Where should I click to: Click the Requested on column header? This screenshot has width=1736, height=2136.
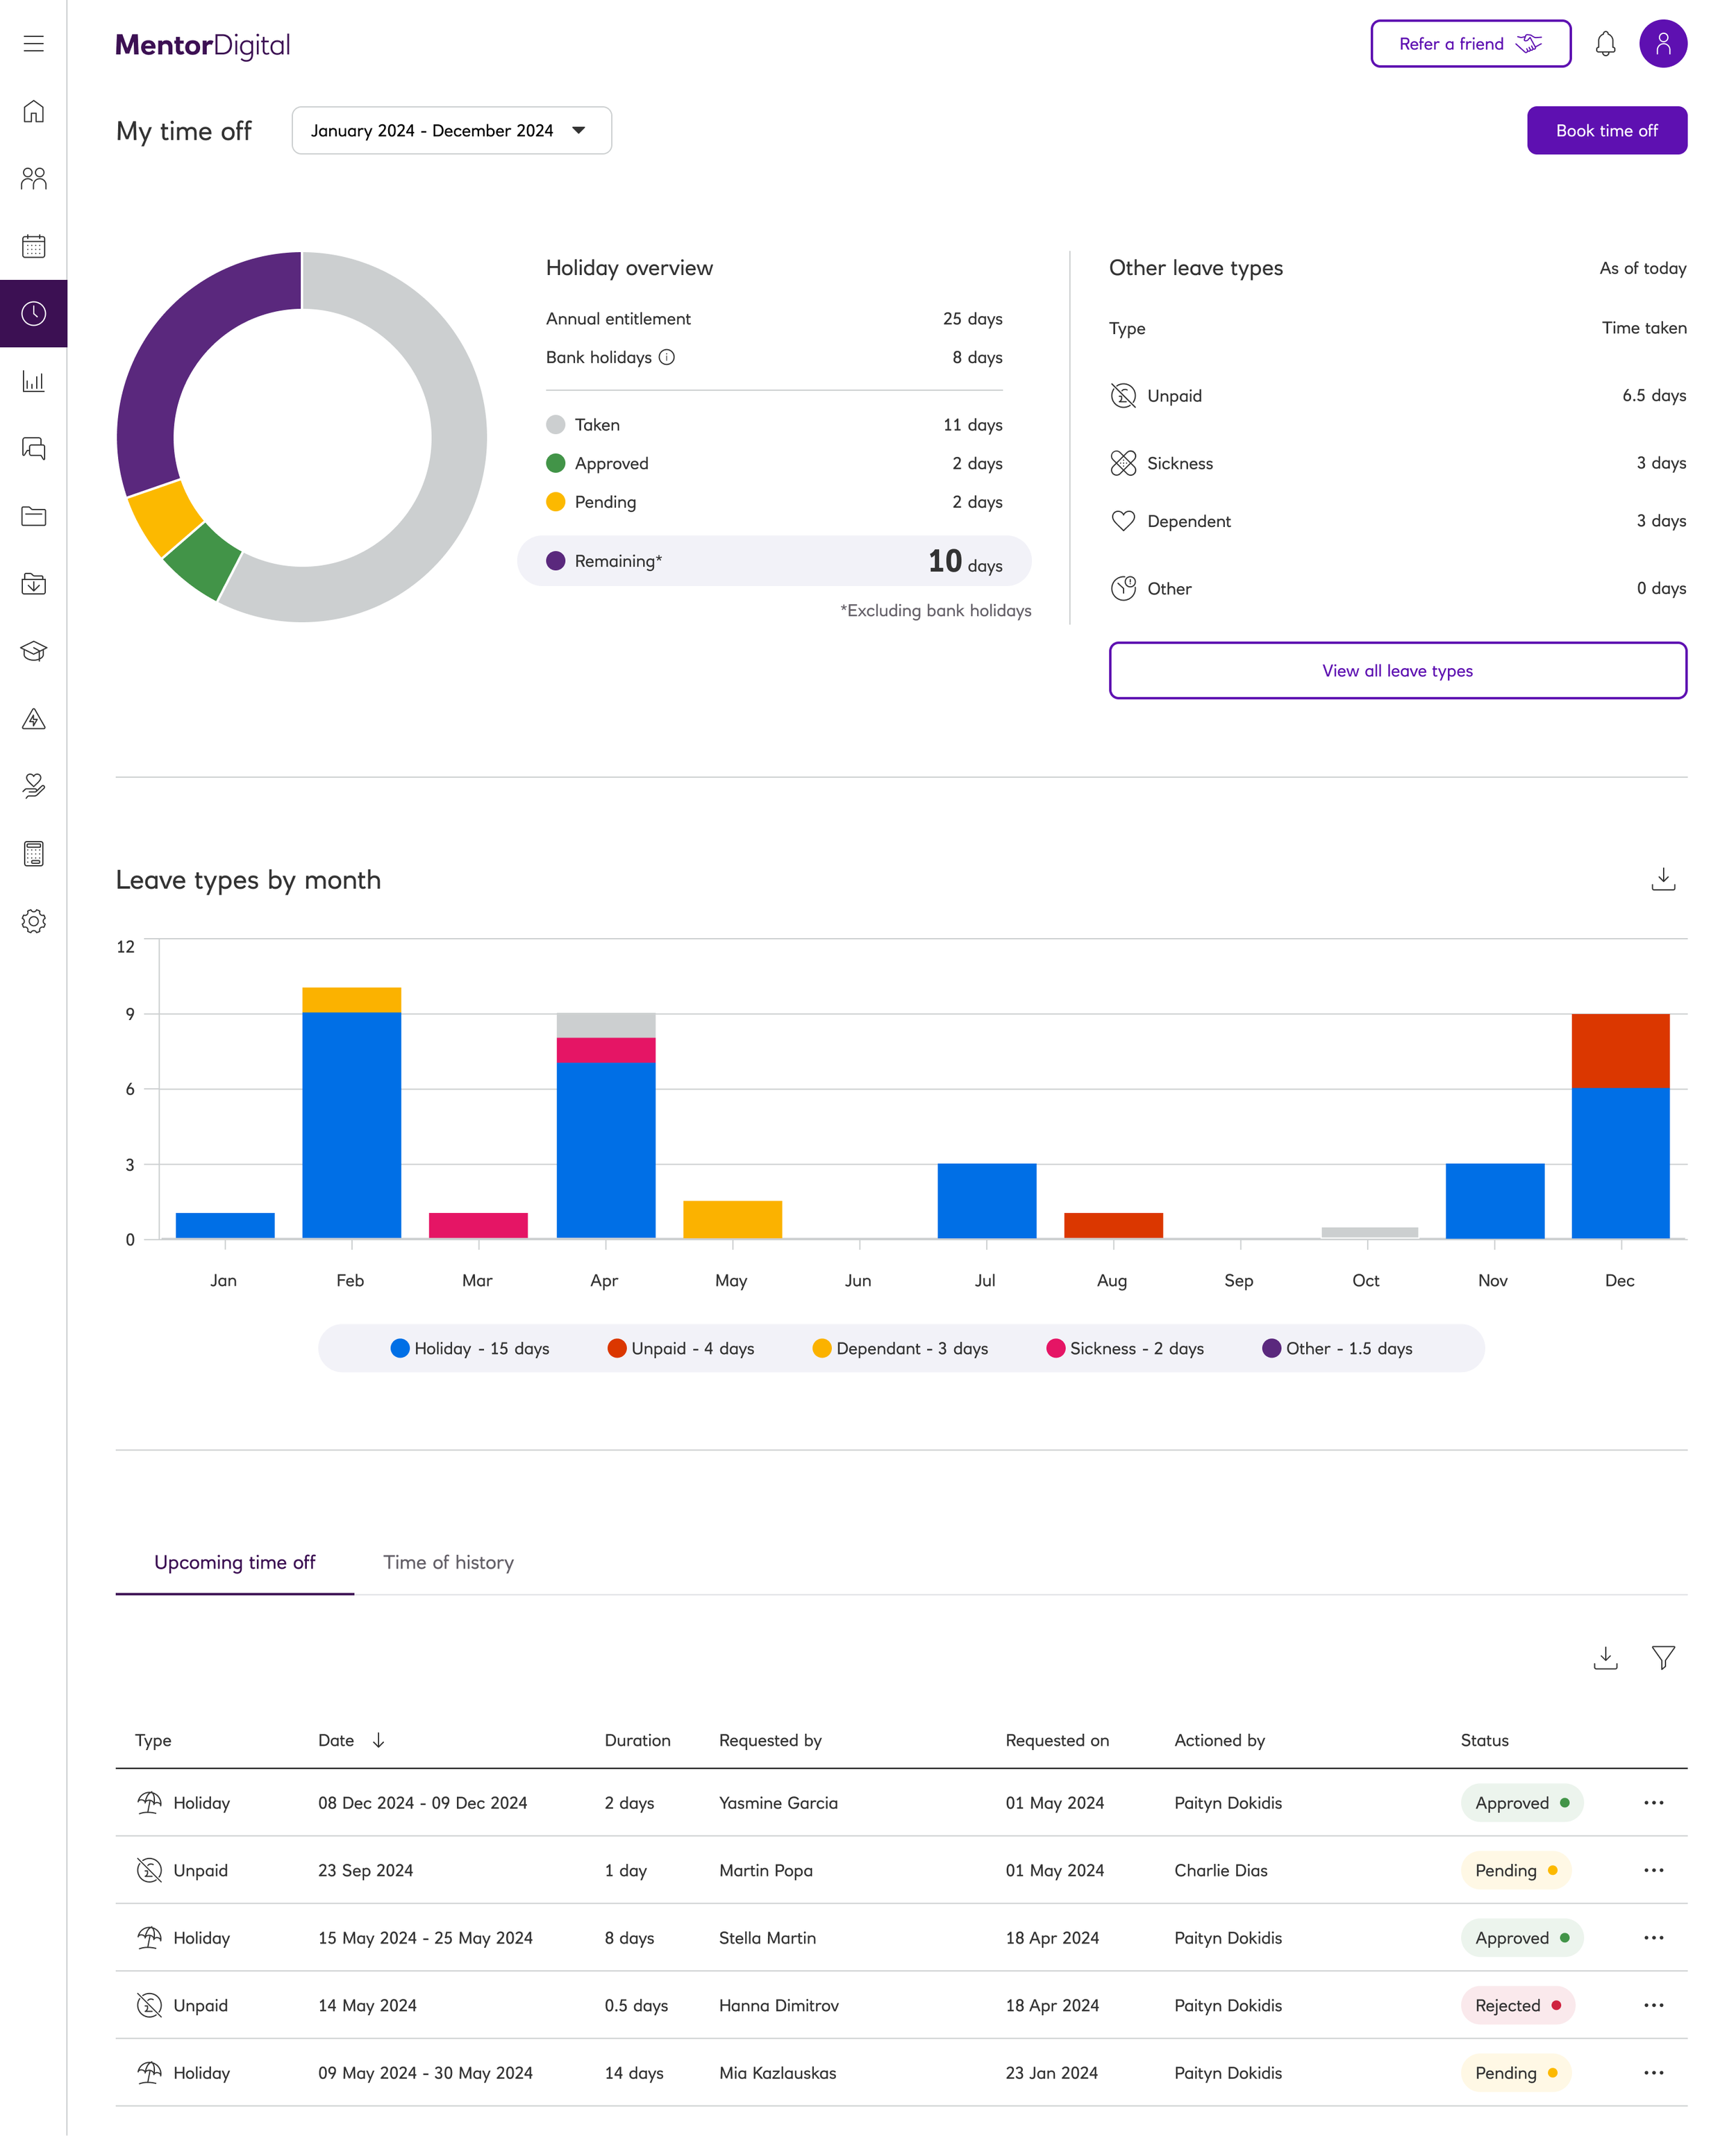[x=1057, y=1740]
